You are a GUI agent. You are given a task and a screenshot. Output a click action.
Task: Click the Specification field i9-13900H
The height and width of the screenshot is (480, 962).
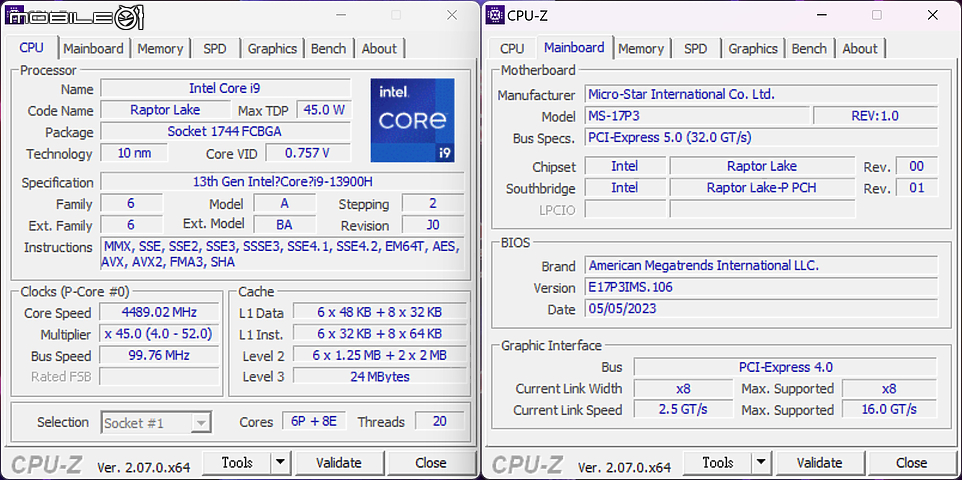click(x=282, y=182)
